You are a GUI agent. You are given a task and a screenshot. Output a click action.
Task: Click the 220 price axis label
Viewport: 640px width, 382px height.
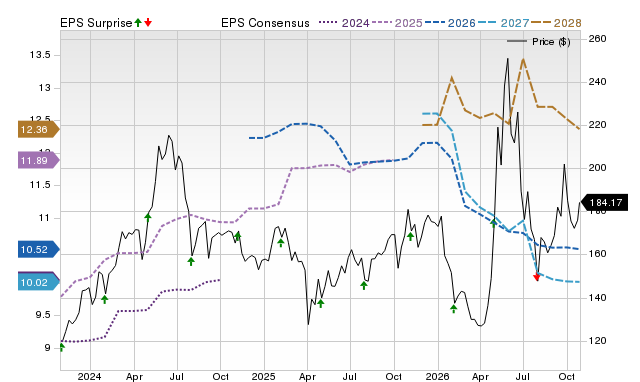[x=597, y=124]
